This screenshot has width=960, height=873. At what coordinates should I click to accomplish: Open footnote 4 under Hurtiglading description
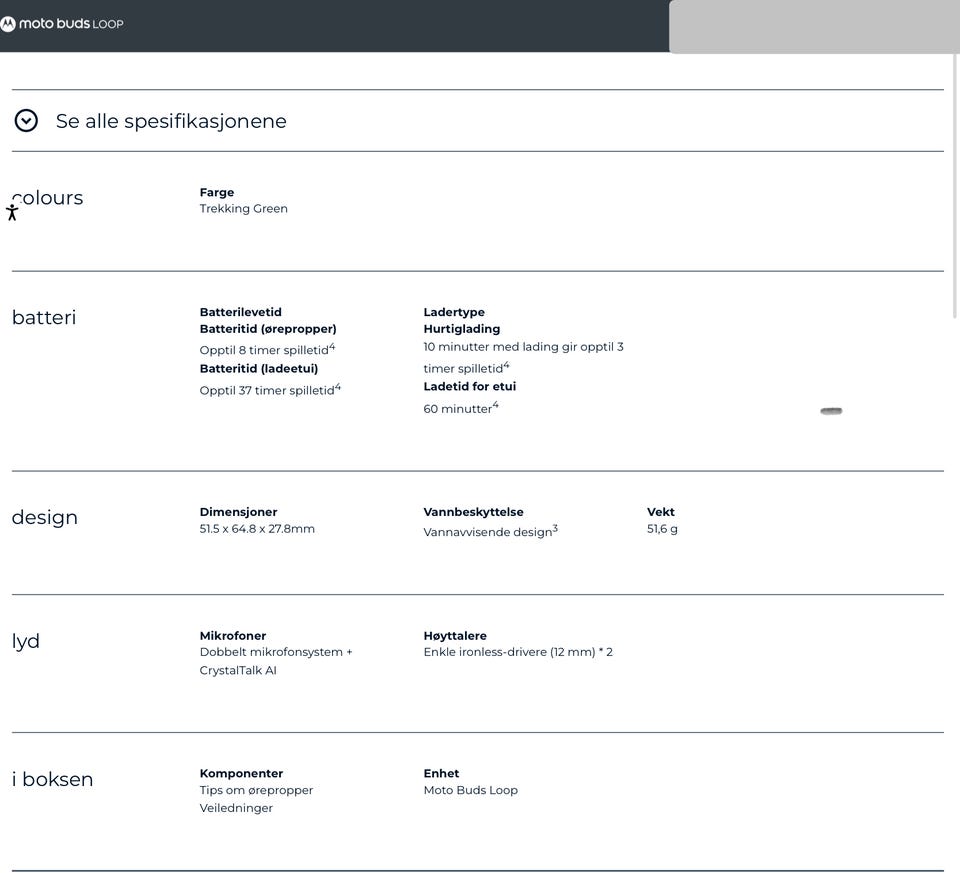point(506,364)
